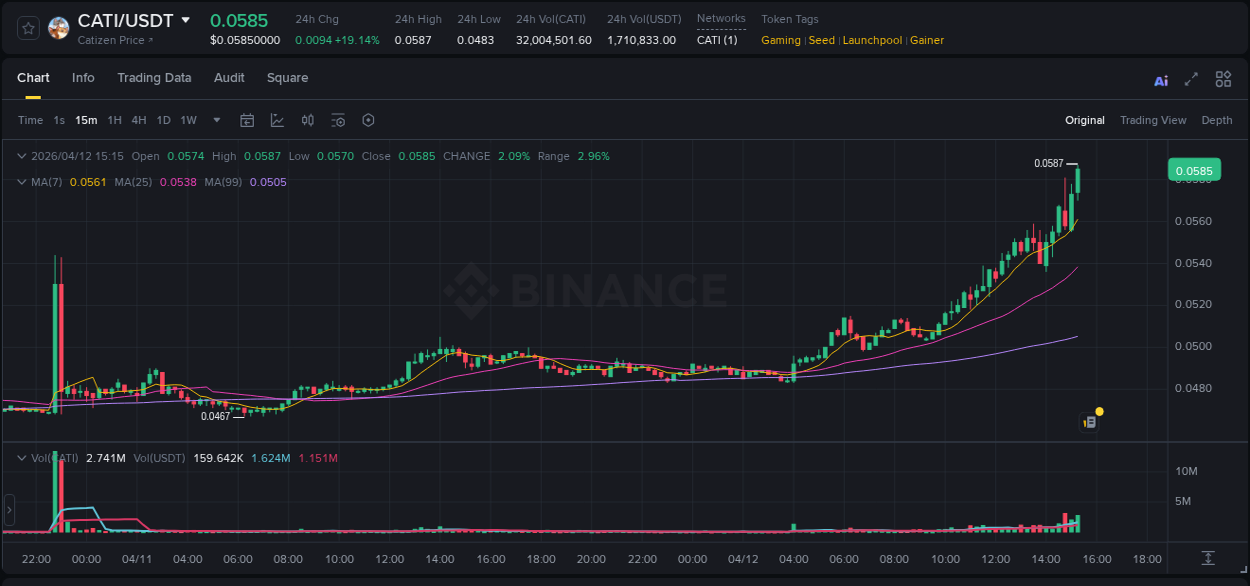Viewport: 1250px width, 586px height.
Task: Open the indicator settings icon
Action: pos(338,119)
